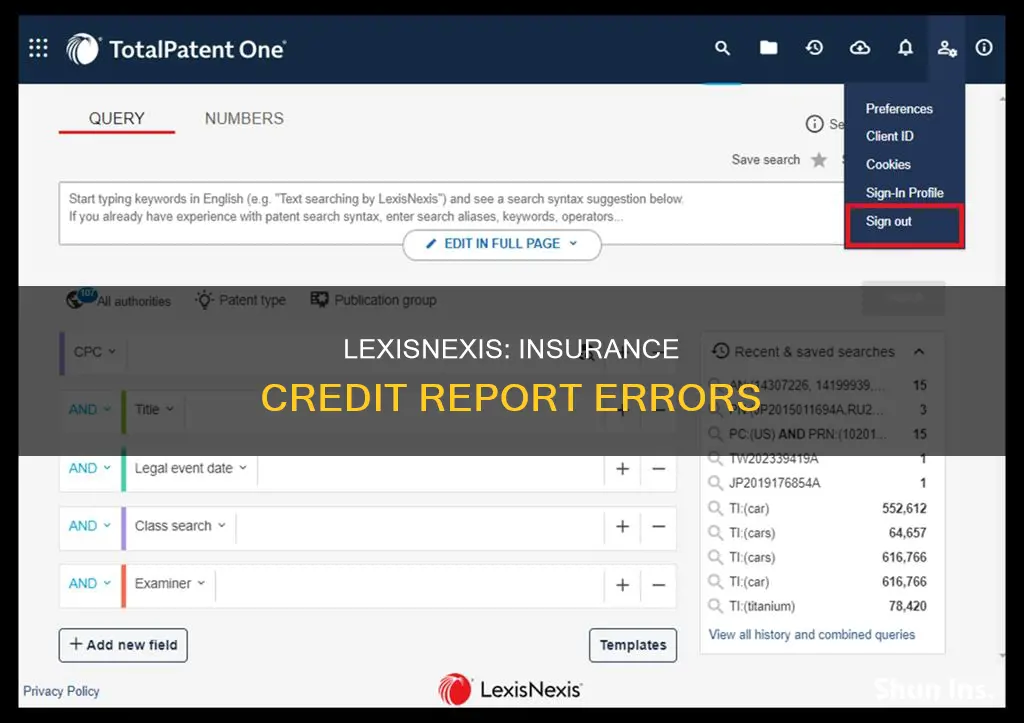Open the Privacy Policy link
The height and width of the screenshot is (723, 1024).
(61, 691)
